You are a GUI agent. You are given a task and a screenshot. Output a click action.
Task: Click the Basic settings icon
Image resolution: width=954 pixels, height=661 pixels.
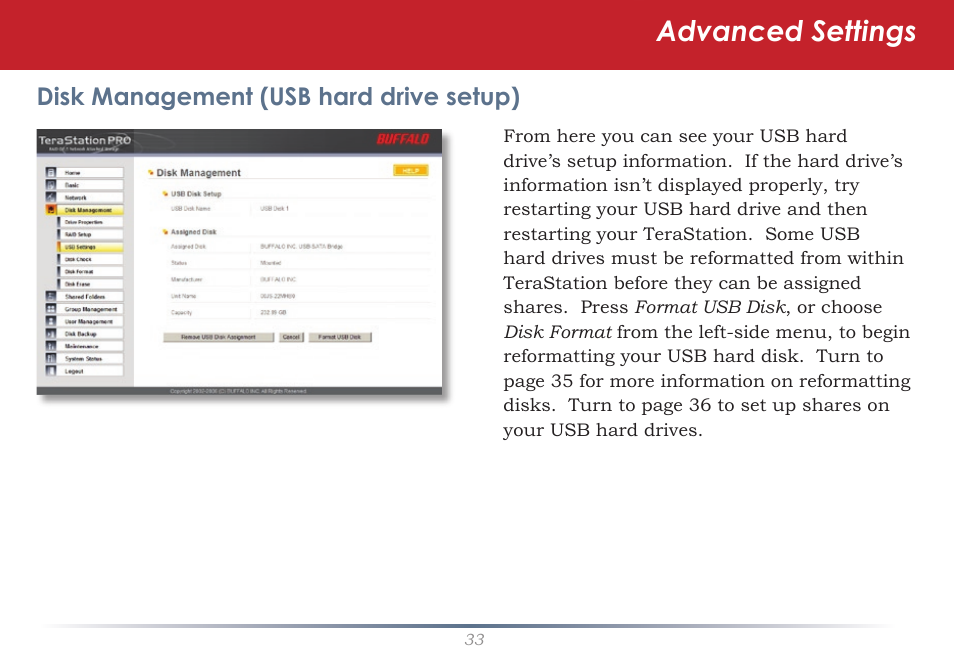[x=51, y=185]
